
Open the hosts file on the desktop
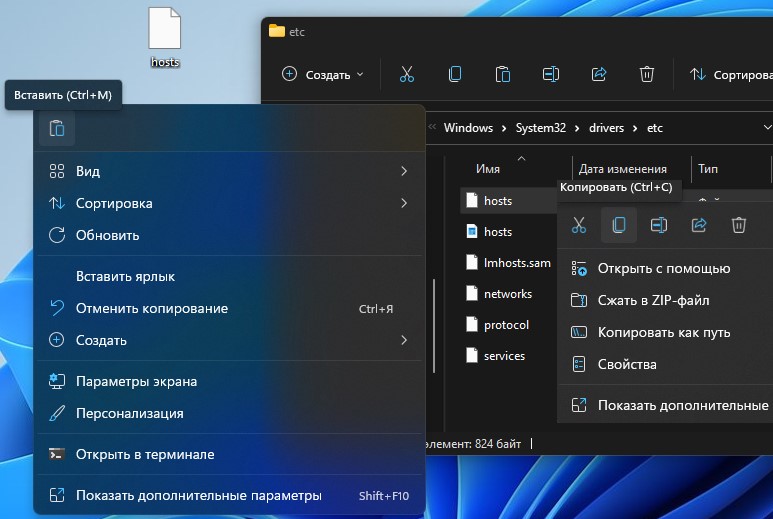[x=165, y=37]
